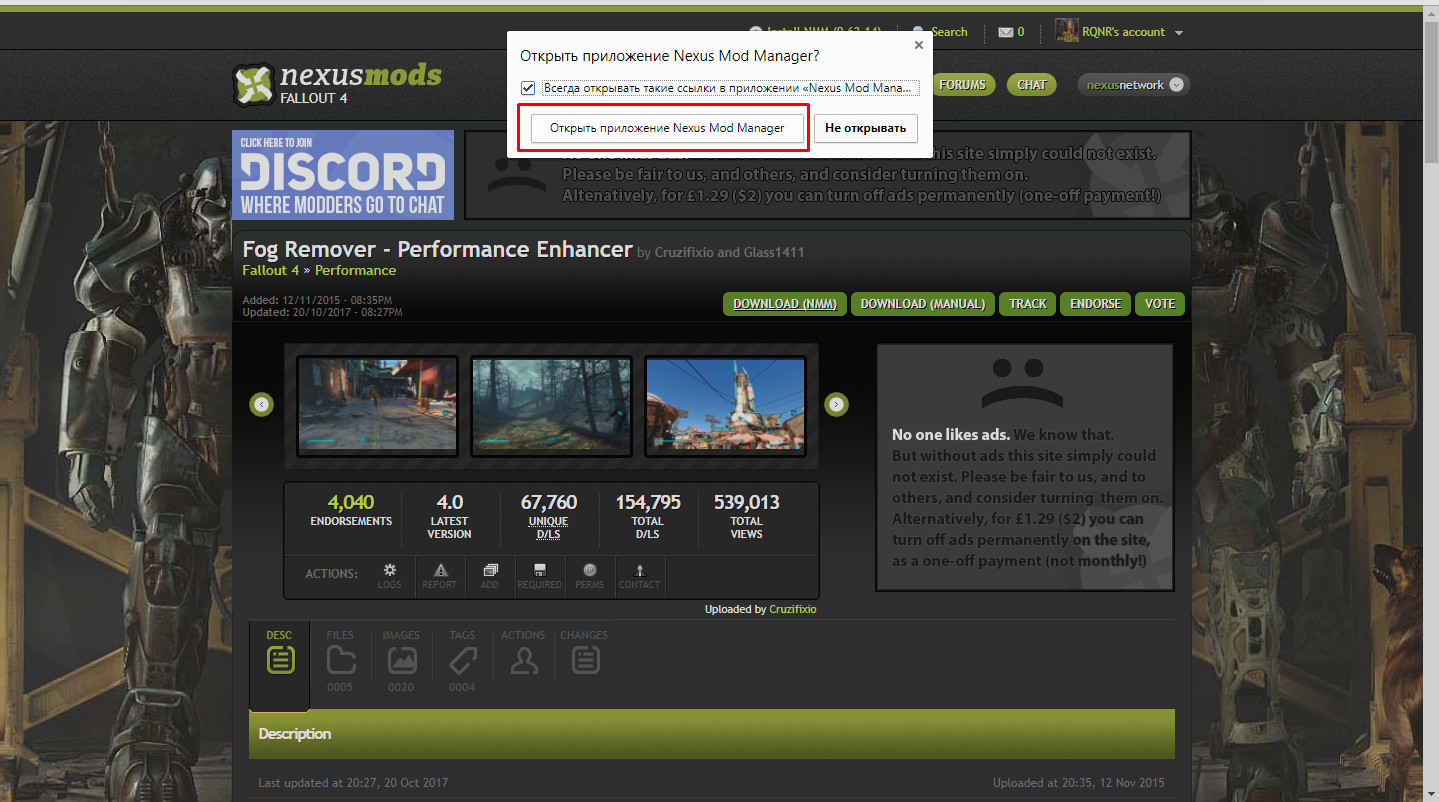Switch to the FILES tab
The width and height of the screenshot is (1439, 802).
[x=340, y=661]
